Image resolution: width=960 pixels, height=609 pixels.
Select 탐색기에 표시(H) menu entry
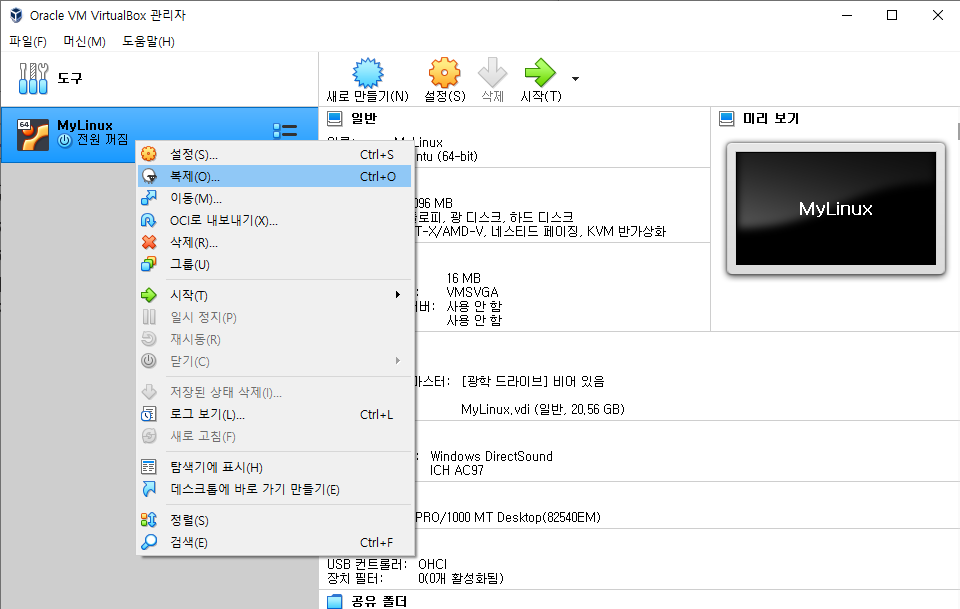click(x=274, y=467)
